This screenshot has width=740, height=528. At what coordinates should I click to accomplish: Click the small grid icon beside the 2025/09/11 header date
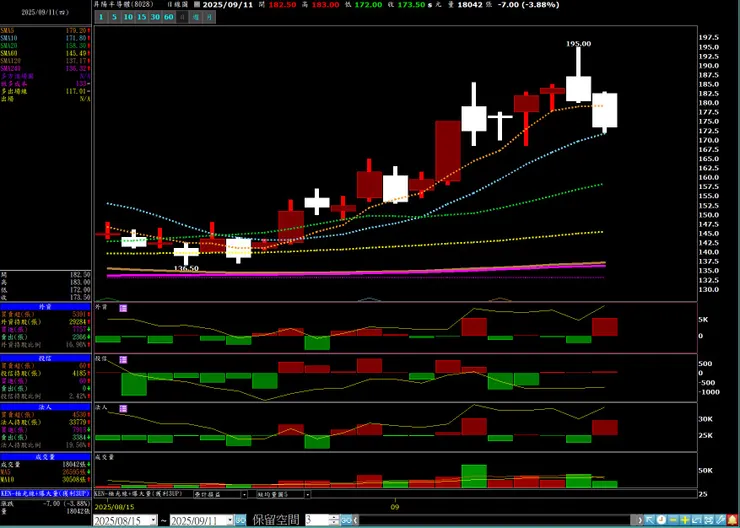197,4
